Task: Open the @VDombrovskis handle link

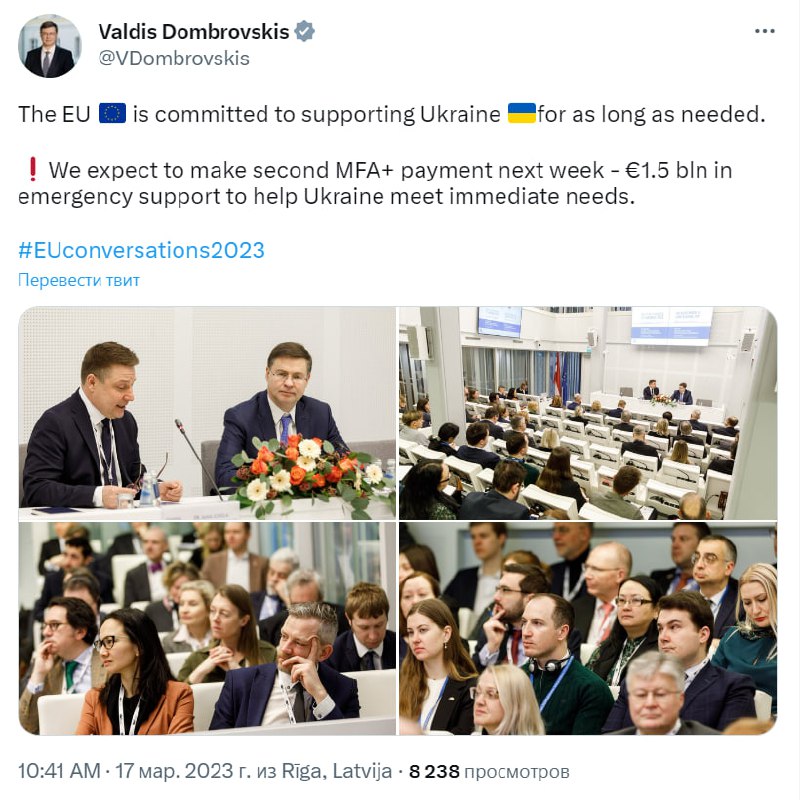Action: click(174, 58)
